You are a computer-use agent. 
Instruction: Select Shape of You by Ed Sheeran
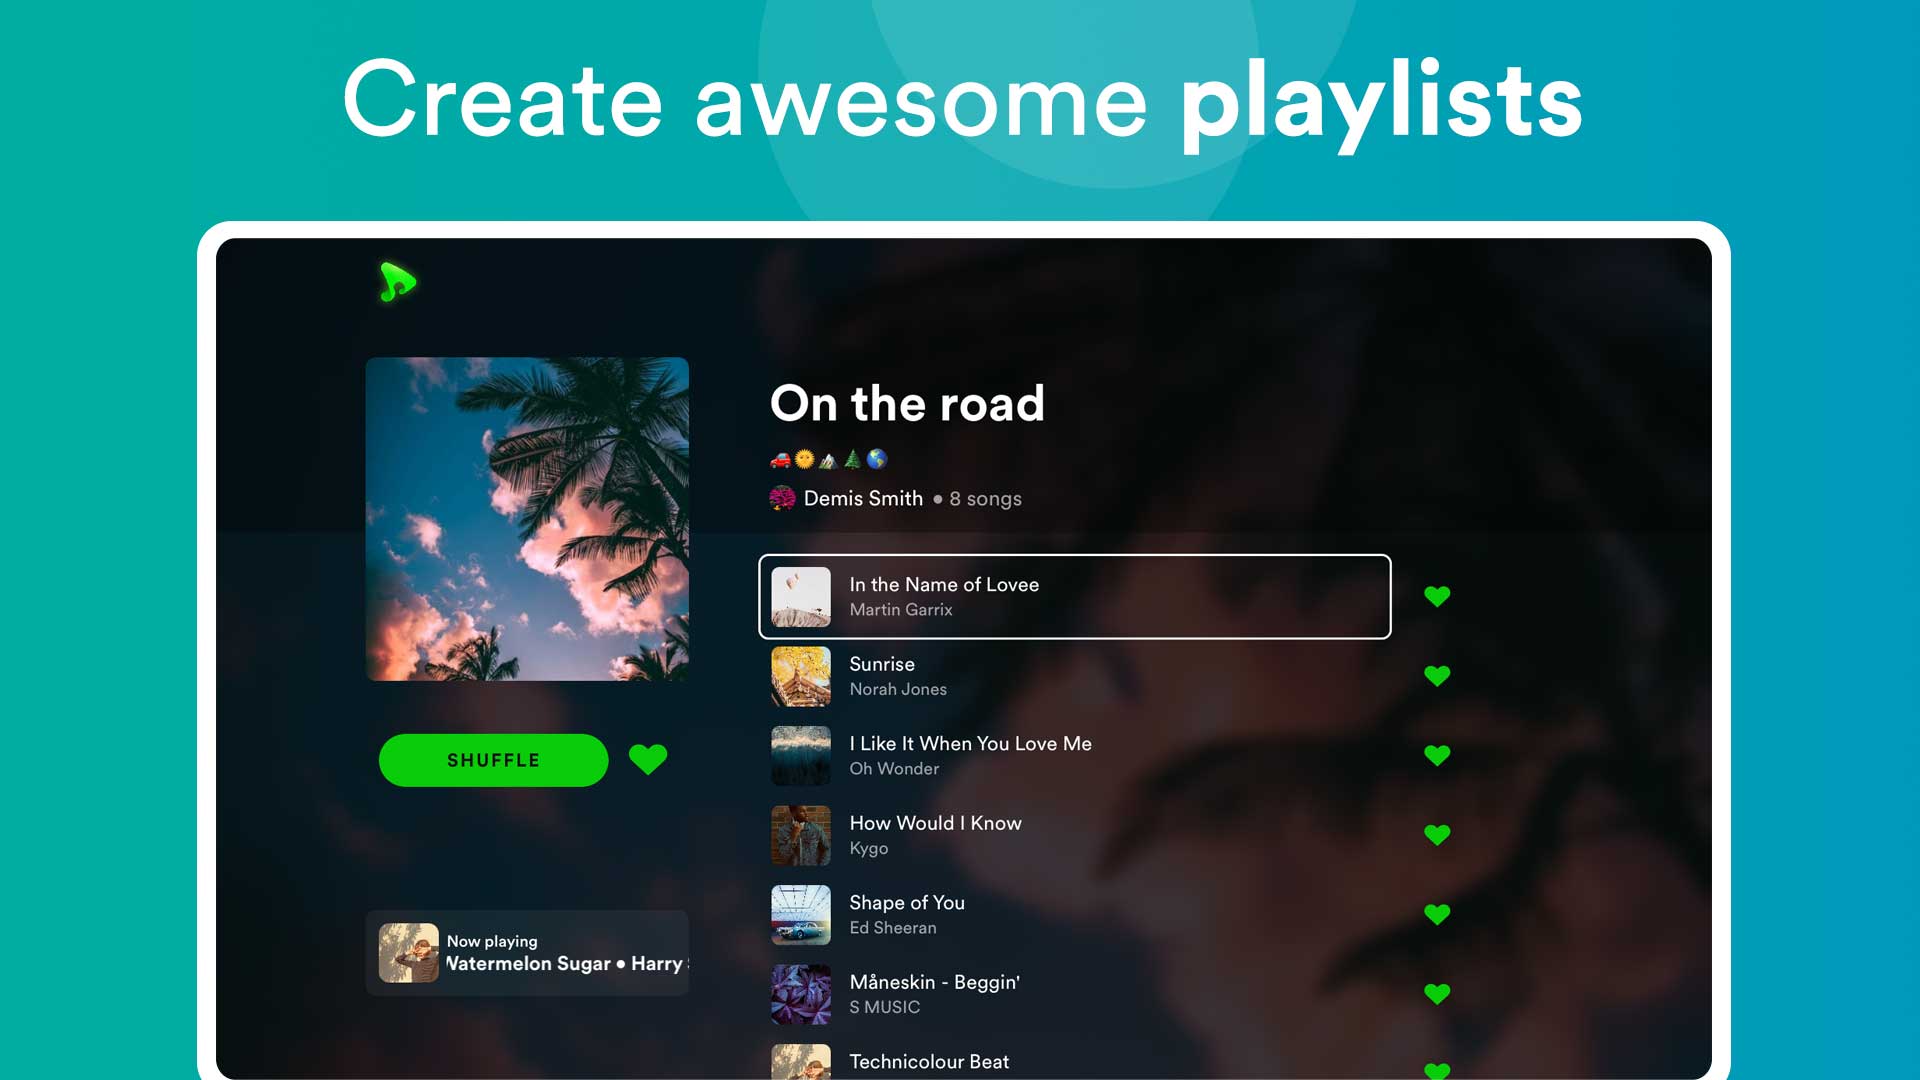[x=1000, y=913]
